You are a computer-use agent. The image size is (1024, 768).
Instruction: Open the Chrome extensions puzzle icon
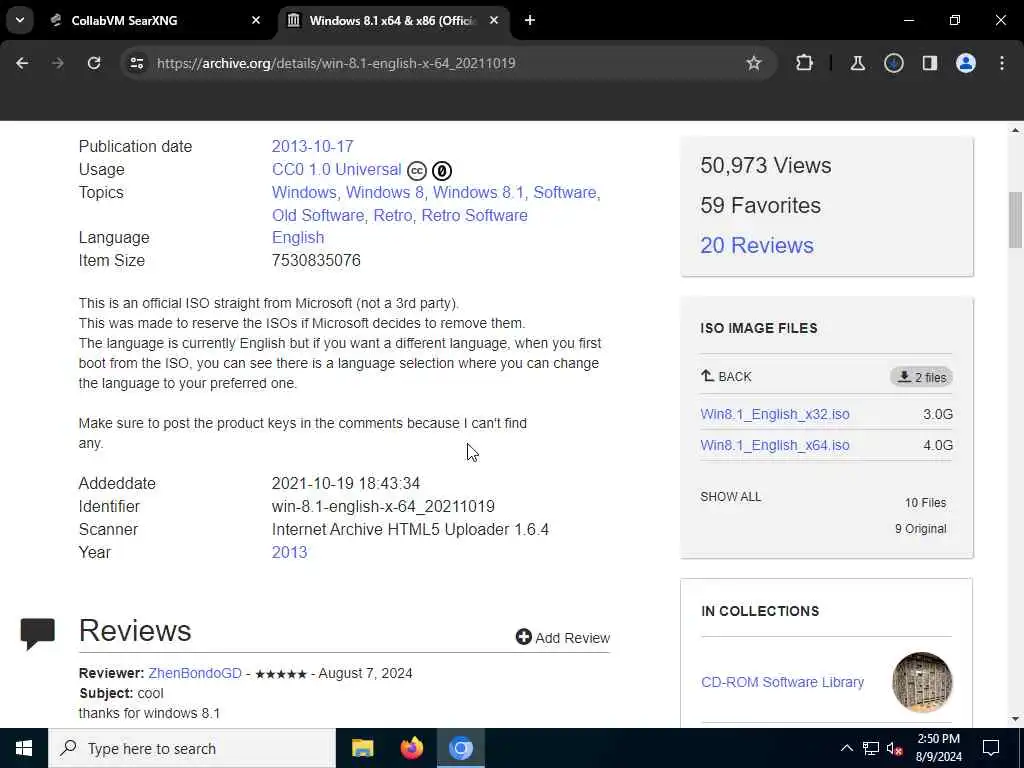pos(805,63)
